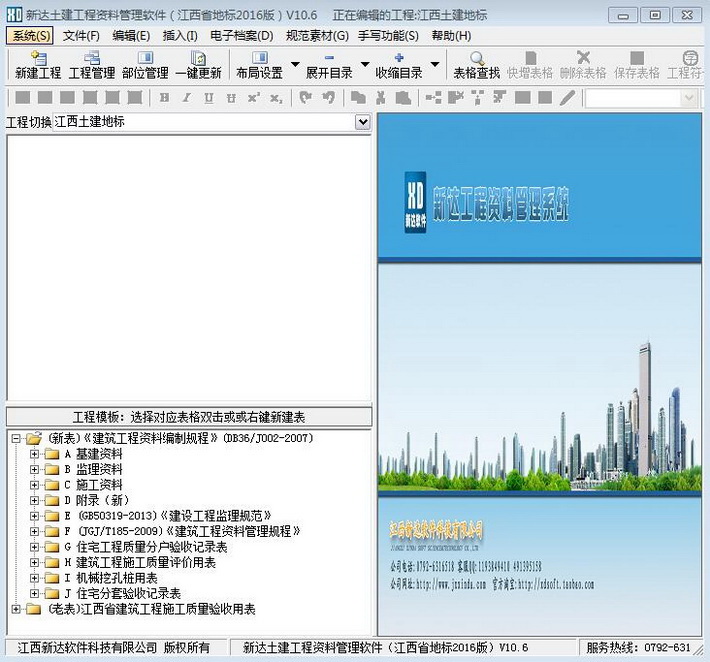Open the 系统(S) menu

coord(31,36)
